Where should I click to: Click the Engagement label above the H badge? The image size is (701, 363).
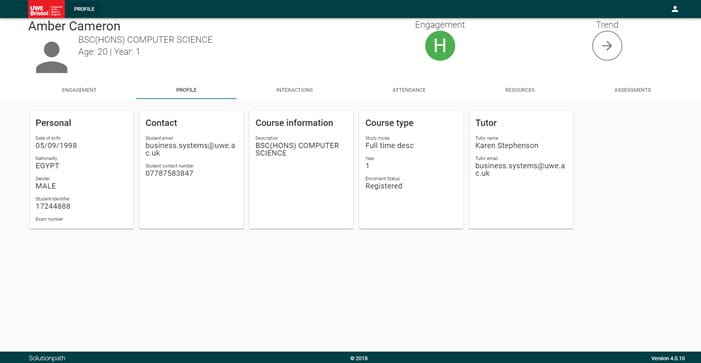click(x=440, y=25)
